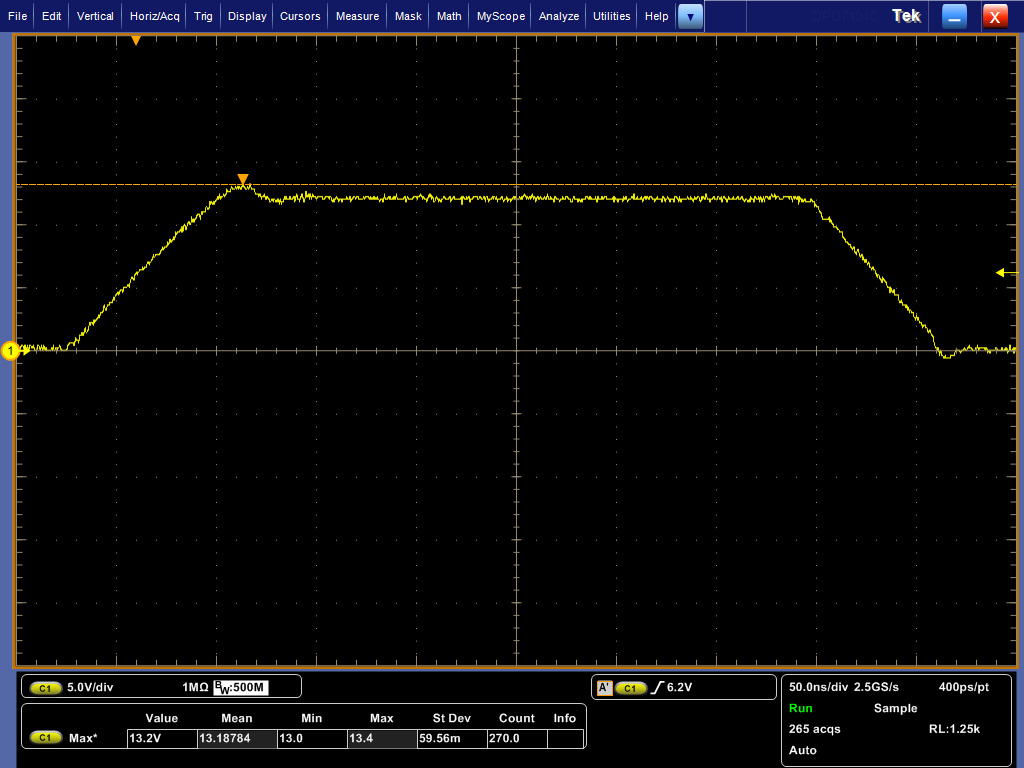Open the Vertical menu

(x=95, y=16)
